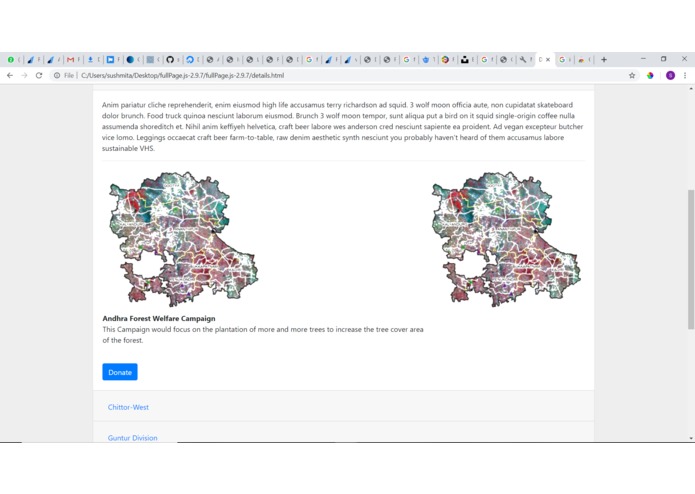Viewport: 695px width, 494px height.
Task: Bookmark this page with the star icon
Action: (x=632, y=75)
